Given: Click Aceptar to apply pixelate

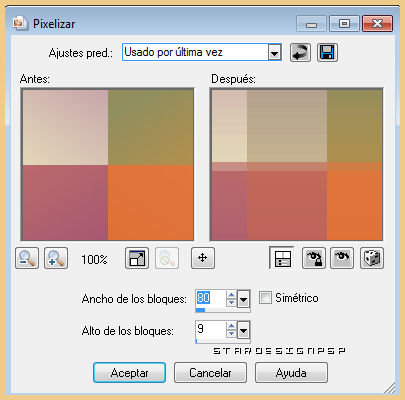Looking at the screenshot, I should 129,373.
